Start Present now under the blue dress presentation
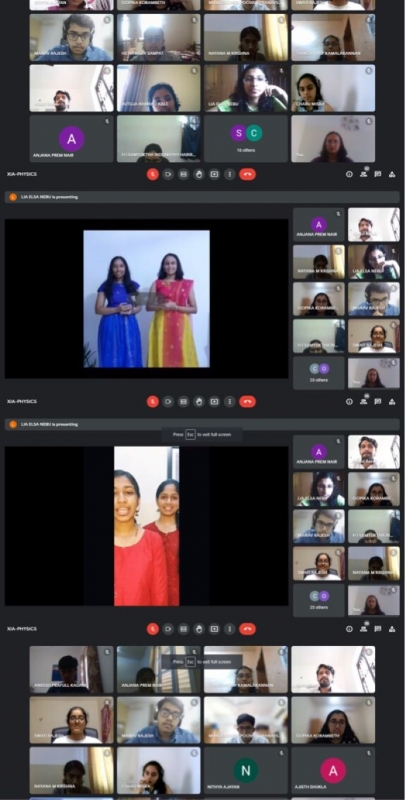 (x=214, y=402)
